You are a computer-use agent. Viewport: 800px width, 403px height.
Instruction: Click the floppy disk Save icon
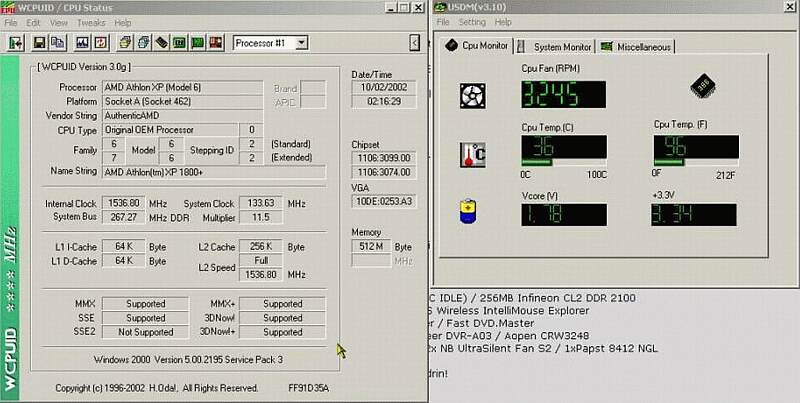pos(40,43)
